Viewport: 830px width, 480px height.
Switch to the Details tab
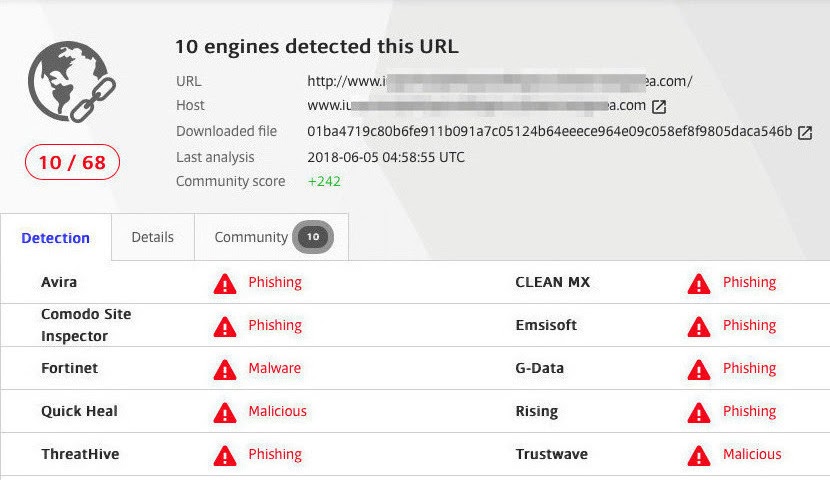tap(152, 237)
